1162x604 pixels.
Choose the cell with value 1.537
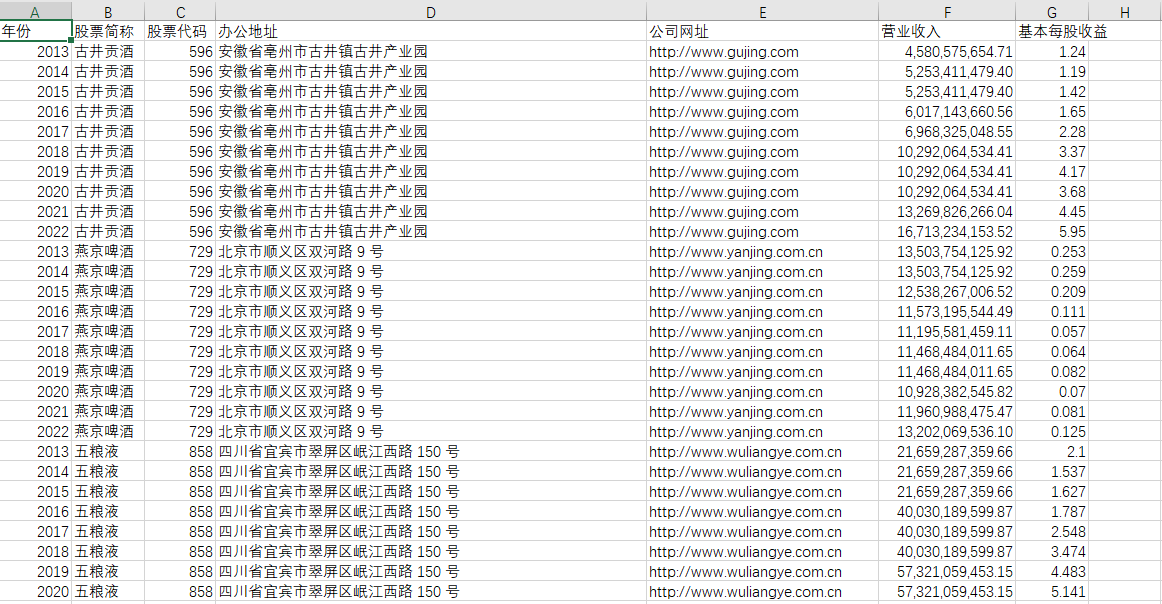tap(1052, 472)
